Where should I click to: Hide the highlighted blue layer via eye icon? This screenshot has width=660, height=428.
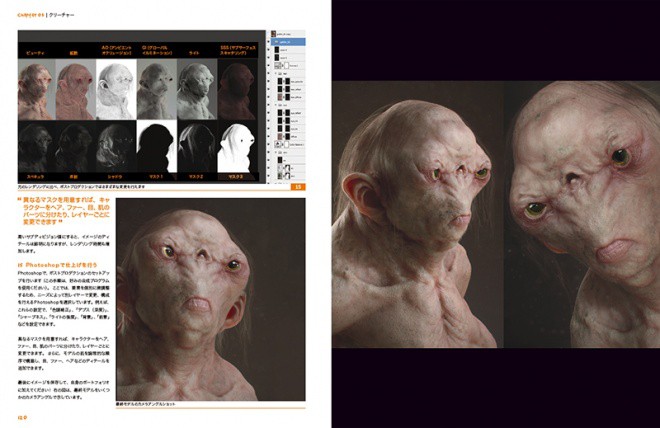(268, 42)
